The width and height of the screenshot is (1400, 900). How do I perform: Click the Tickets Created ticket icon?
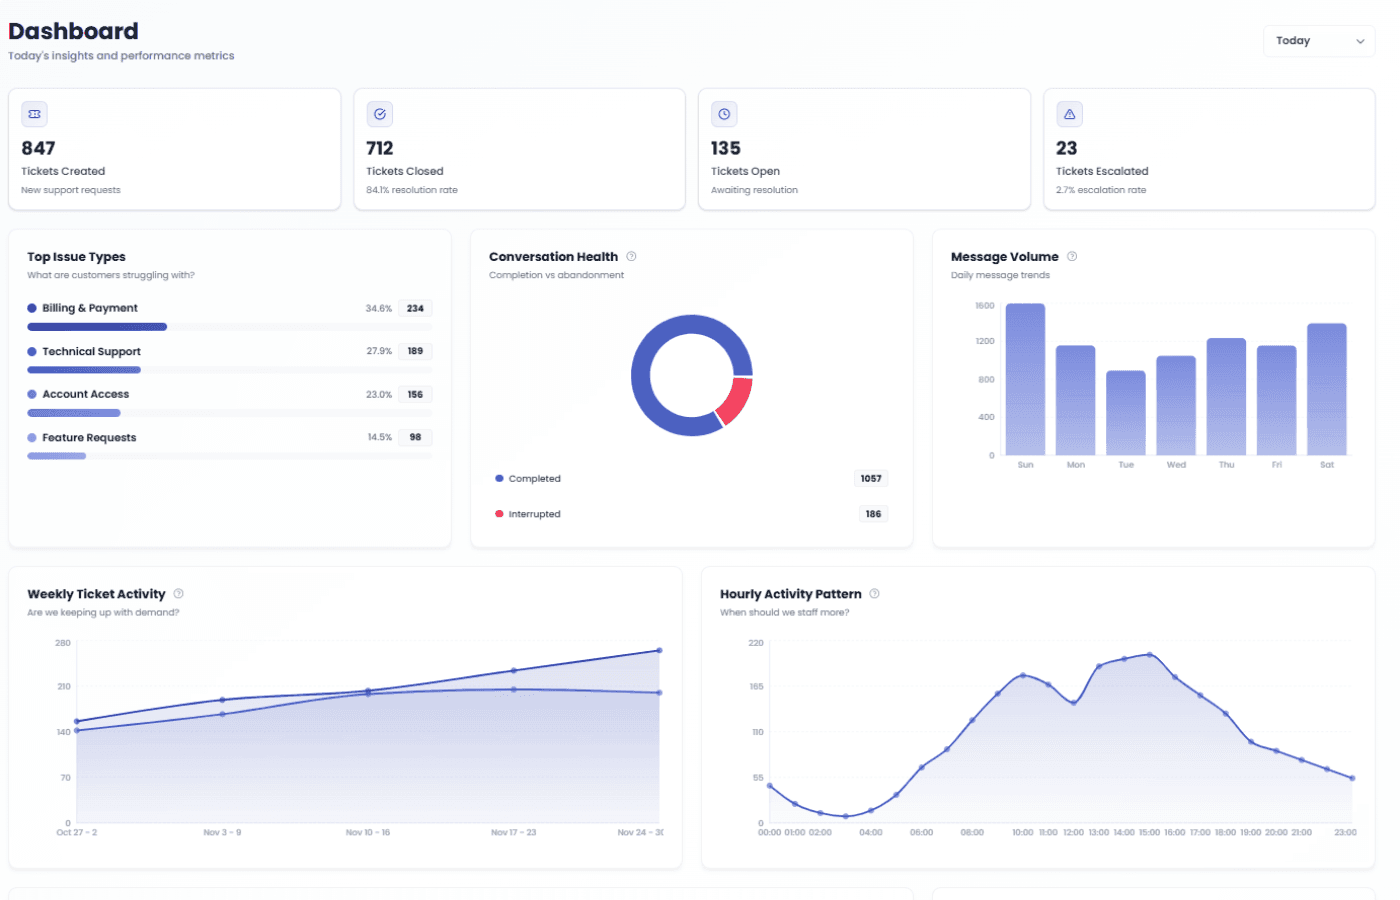tap(34, 114)
